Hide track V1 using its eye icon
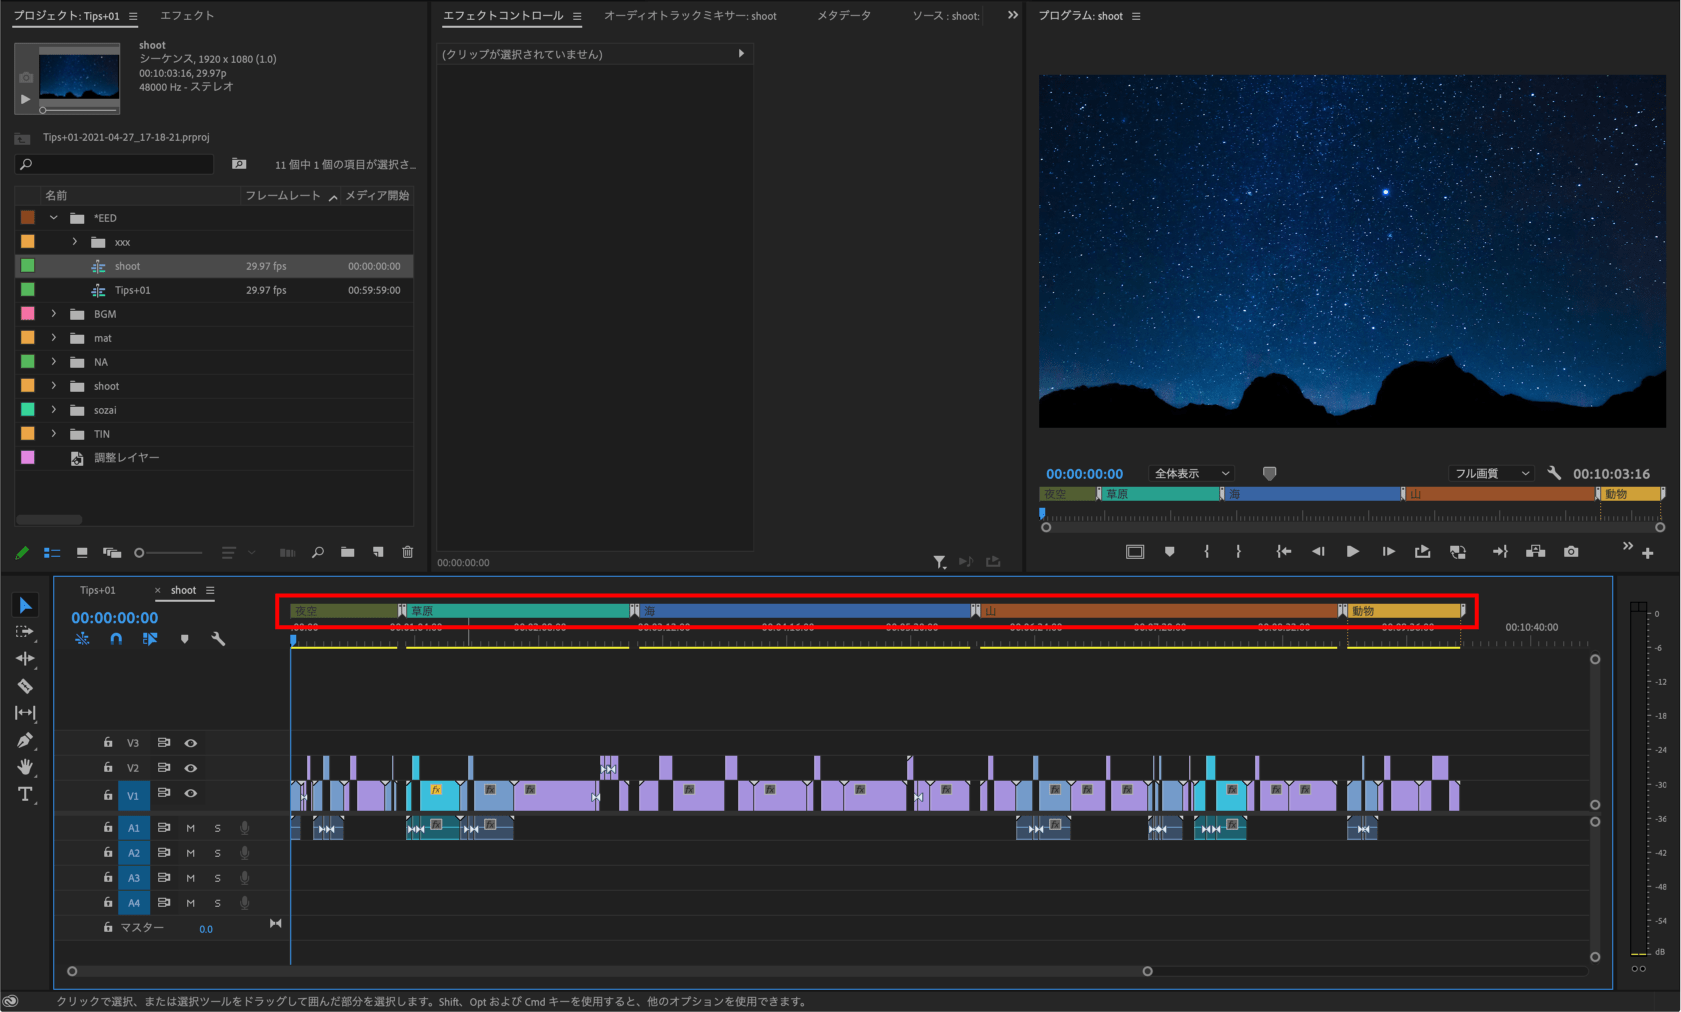1681x1012 pixels. (x=190, y=794)
